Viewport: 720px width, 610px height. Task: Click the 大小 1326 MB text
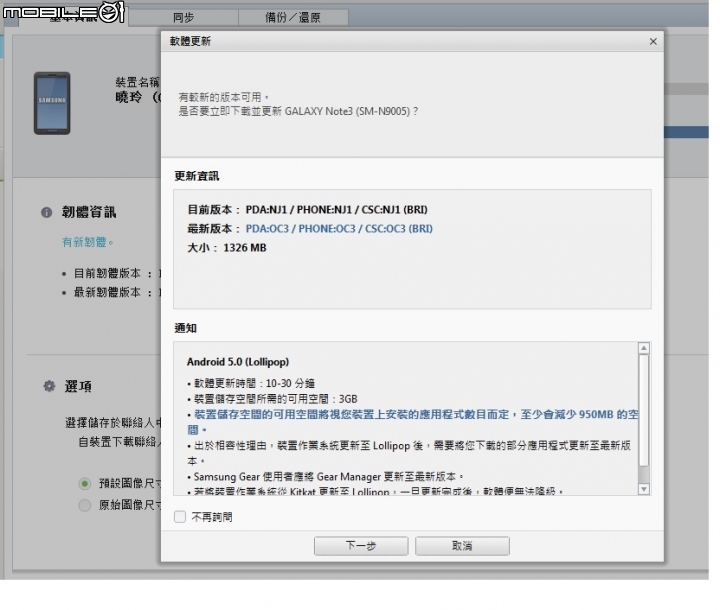coord(227,248)
